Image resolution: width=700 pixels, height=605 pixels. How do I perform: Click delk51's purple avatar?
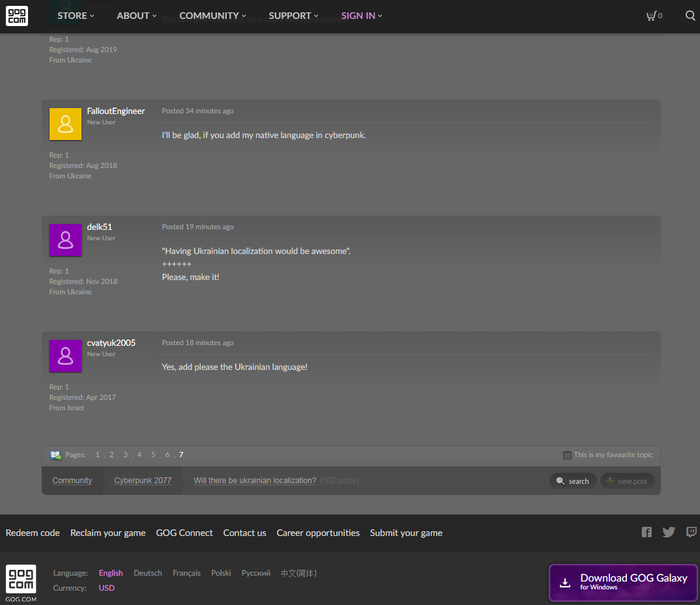(x=65, y=240)
